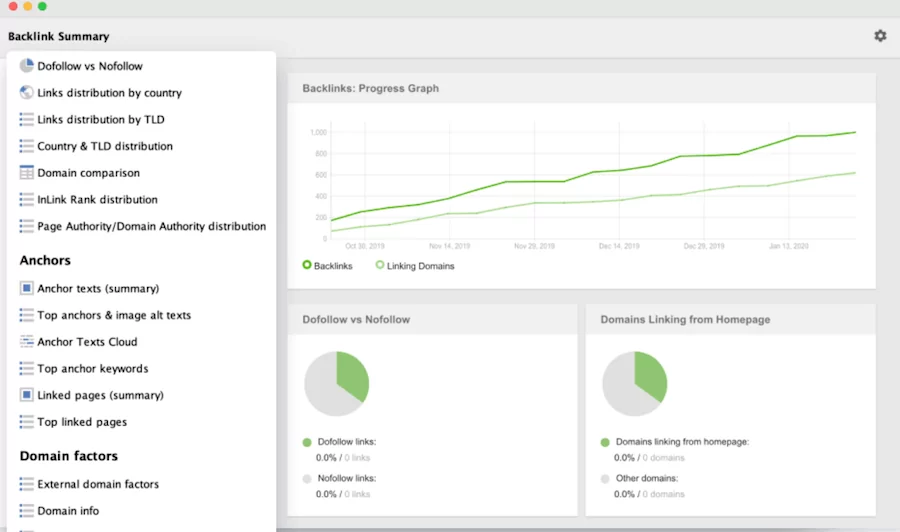
Task: Click the Dofollow vs Nofollow pie icon
Action: pyautogui.click(x=26, y=65)
